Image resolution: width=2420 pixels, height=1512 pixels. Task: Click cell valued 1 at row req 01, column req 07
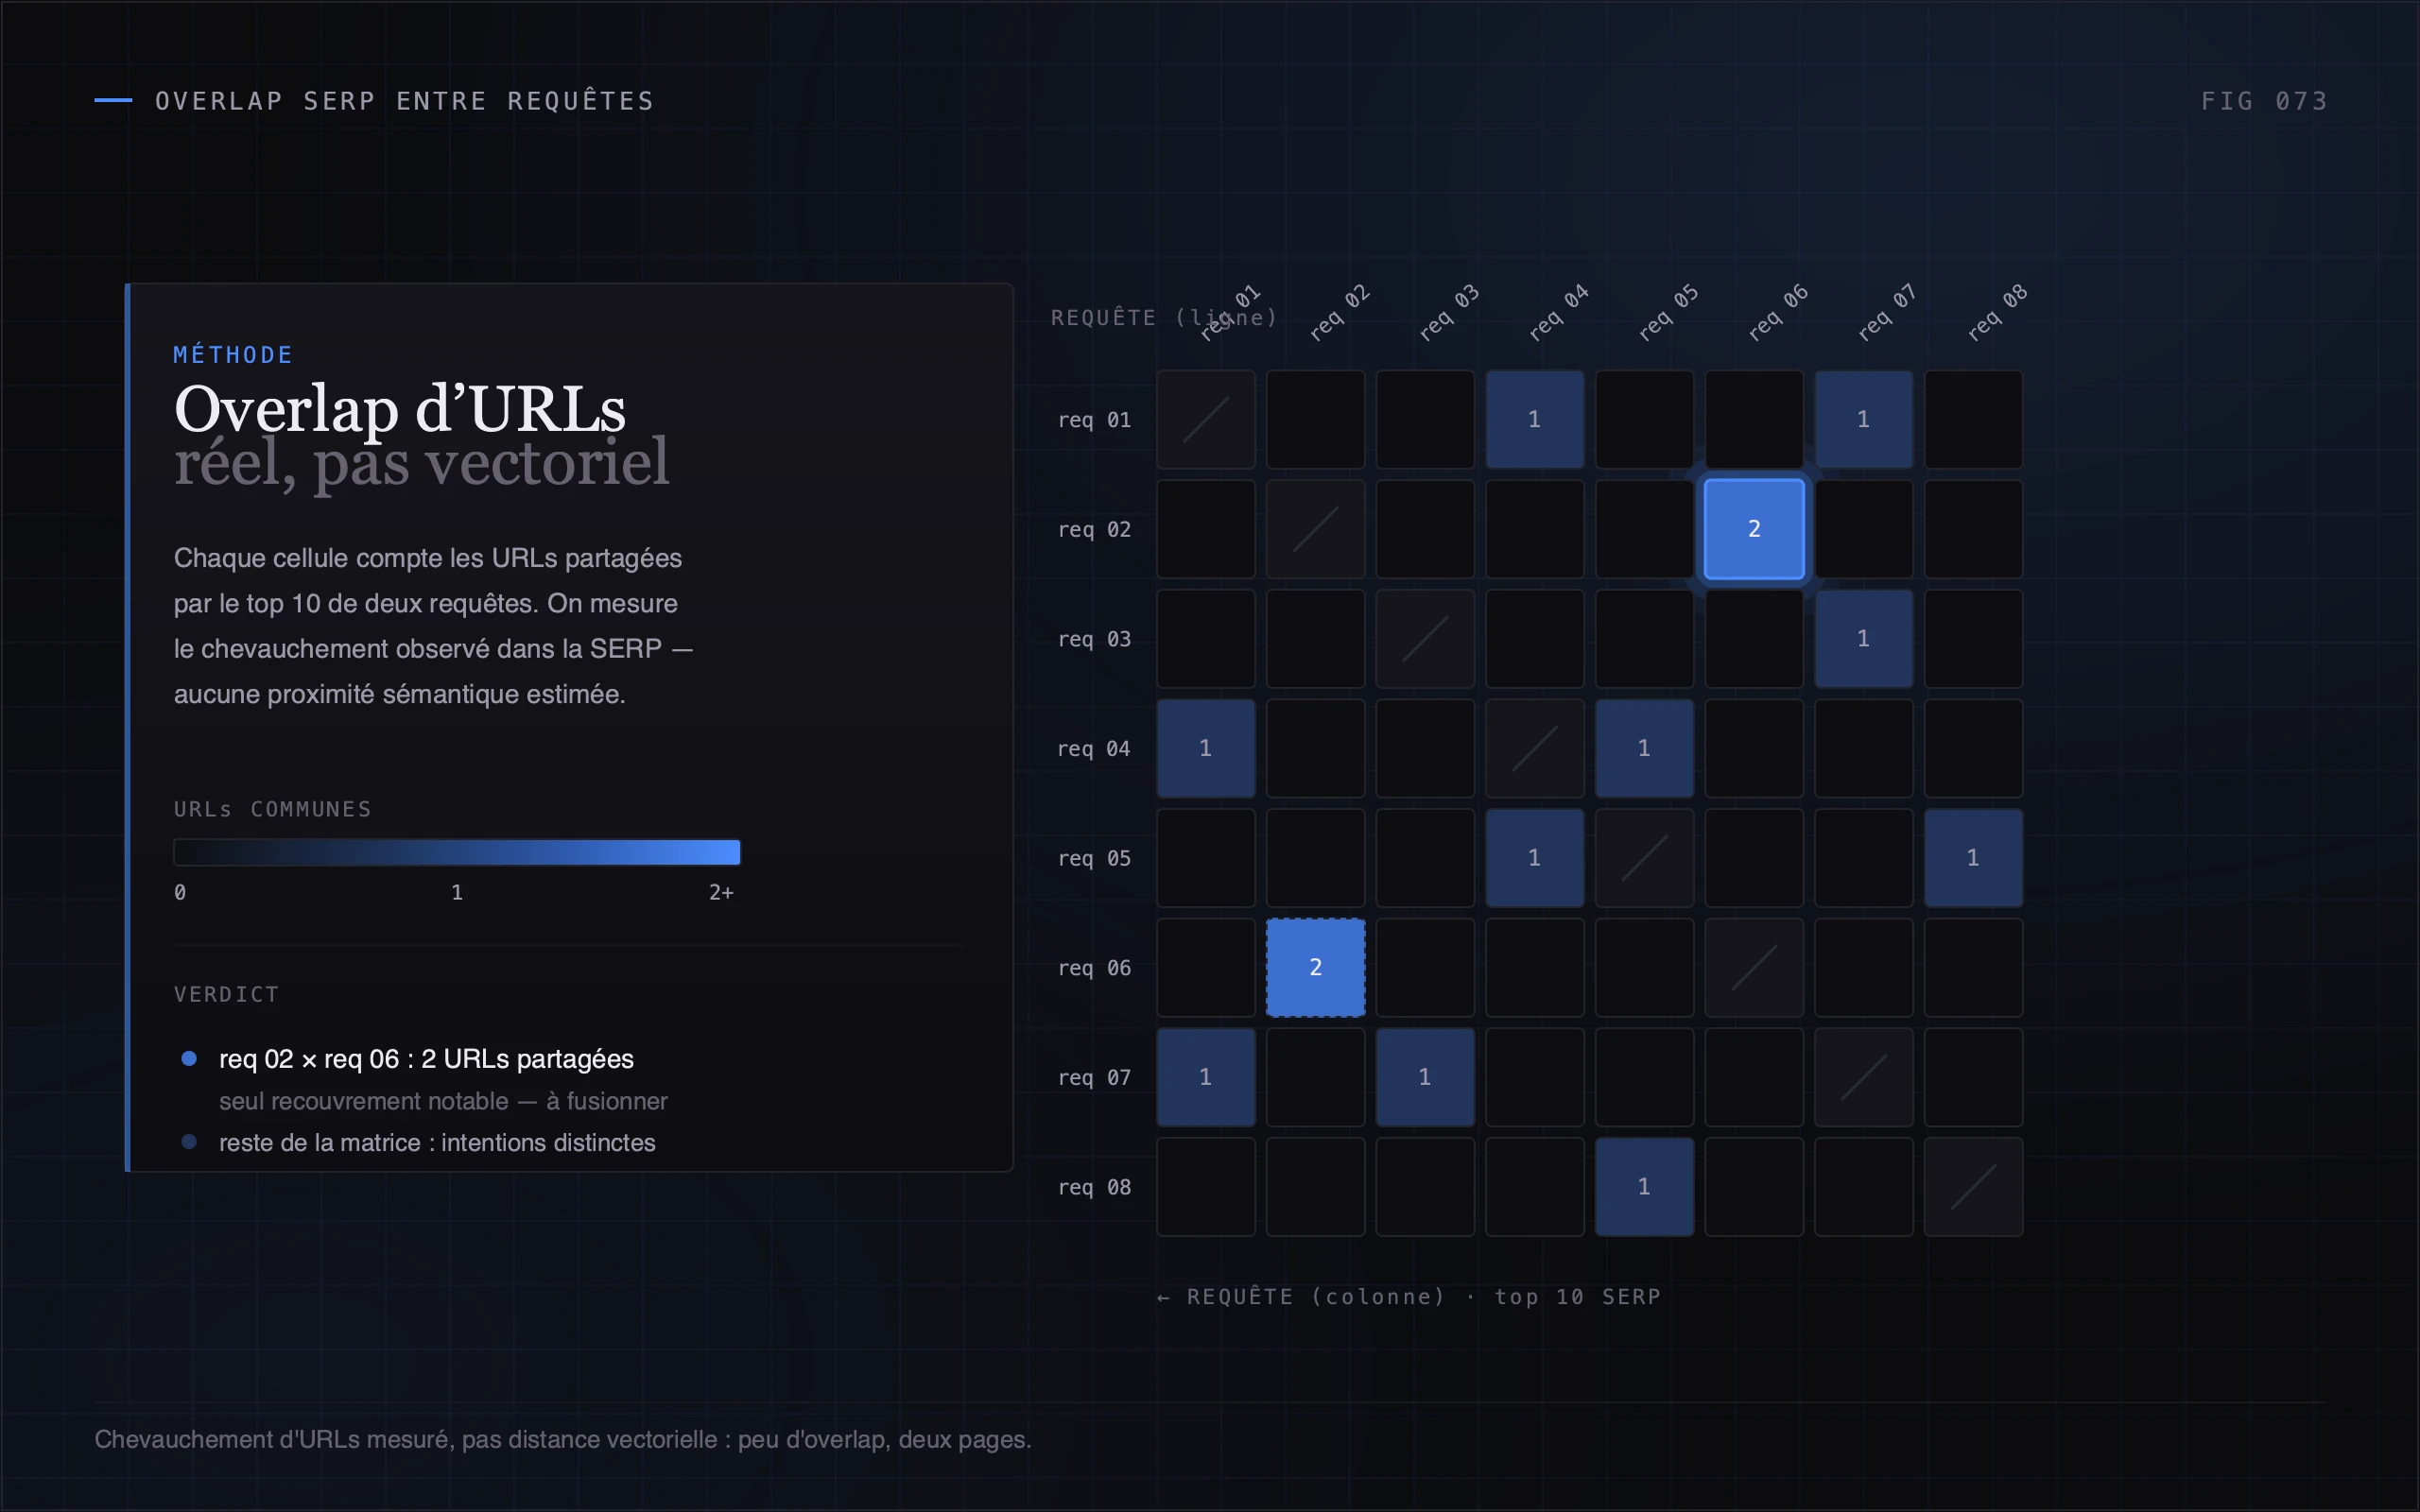click(1863, 419)
